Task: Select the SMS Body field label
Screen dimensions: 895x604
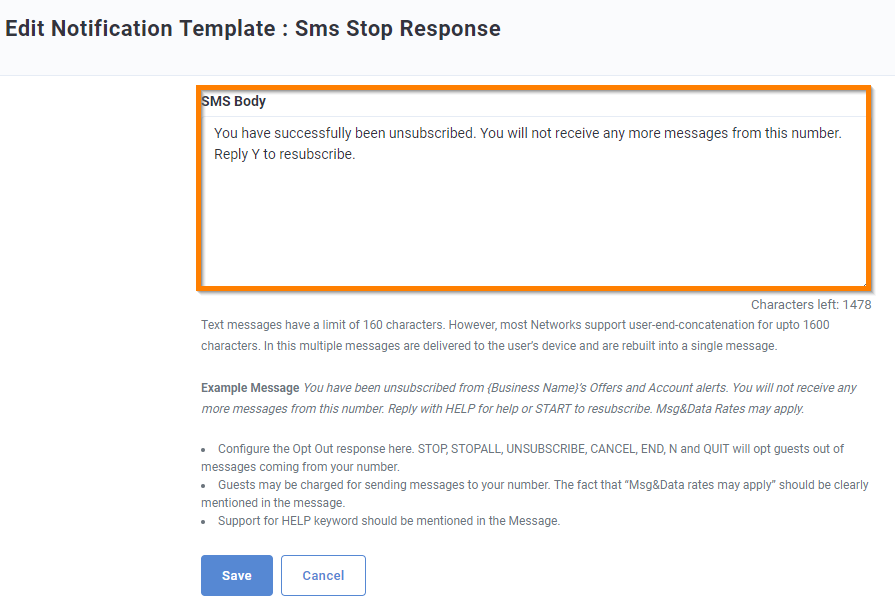Action: pyautogui.click(x=232, y=101)
